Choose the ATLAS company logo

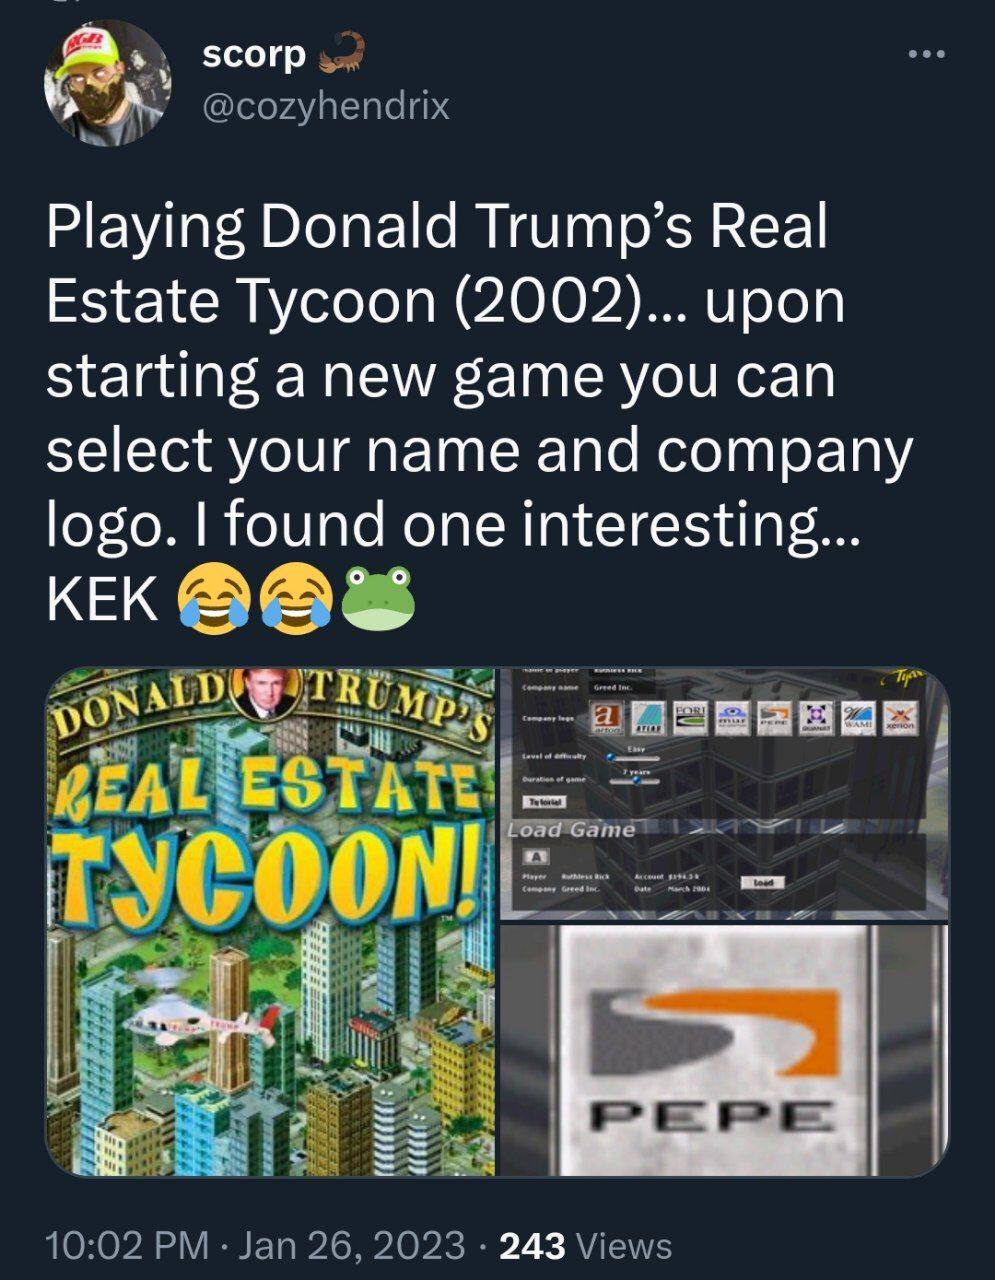pos(649,718)
